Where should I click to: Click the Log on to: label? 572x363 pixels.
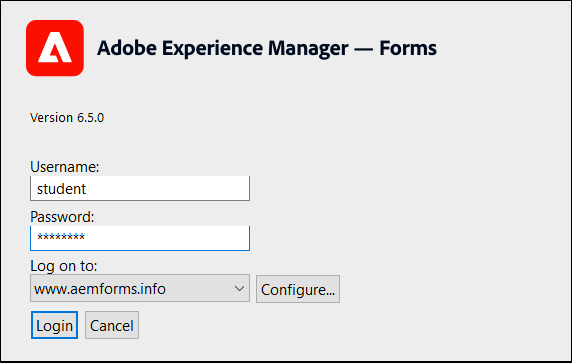[x=64, y=266]
